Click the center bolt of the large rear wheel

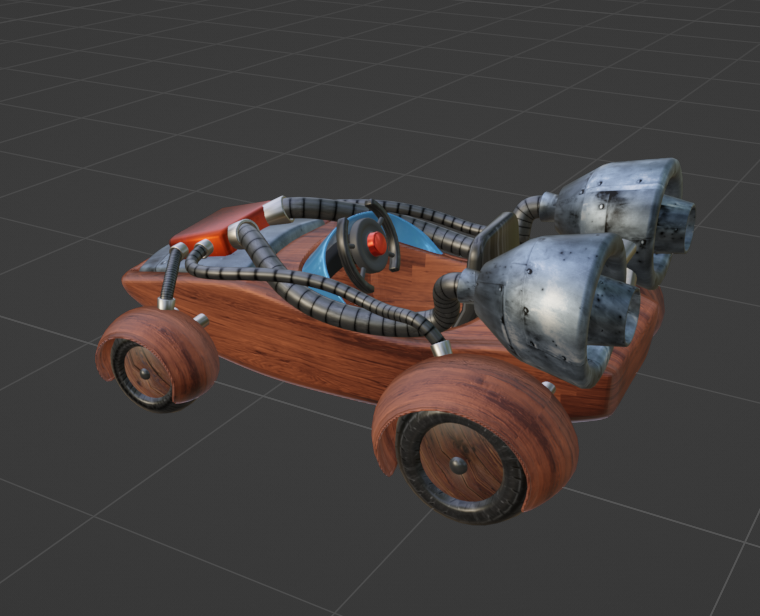click(458, 466)
